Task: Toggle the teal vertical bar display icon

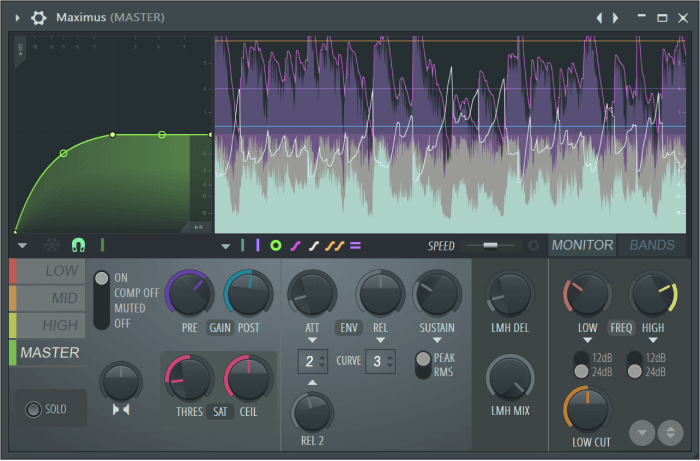Action: tap(242, 245)
